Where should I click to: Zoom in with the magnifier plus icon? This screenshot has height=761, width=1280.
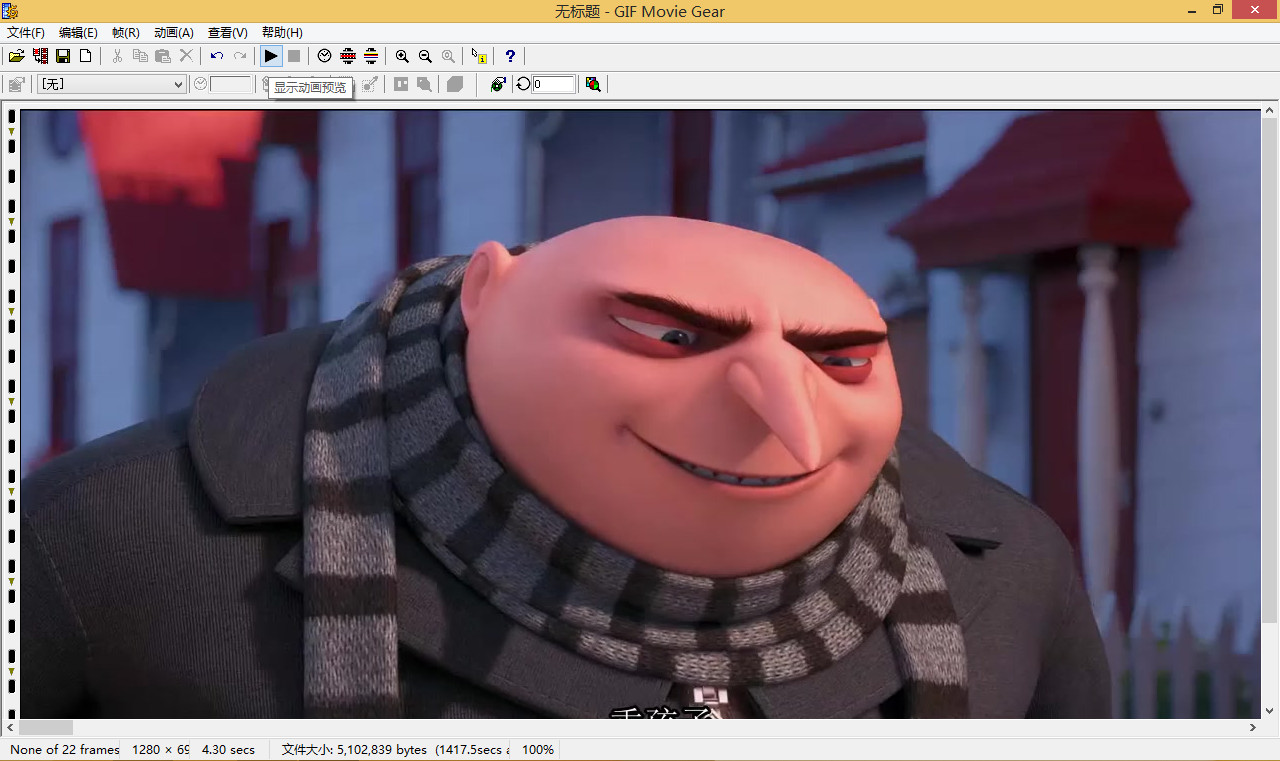pos(402,56)
